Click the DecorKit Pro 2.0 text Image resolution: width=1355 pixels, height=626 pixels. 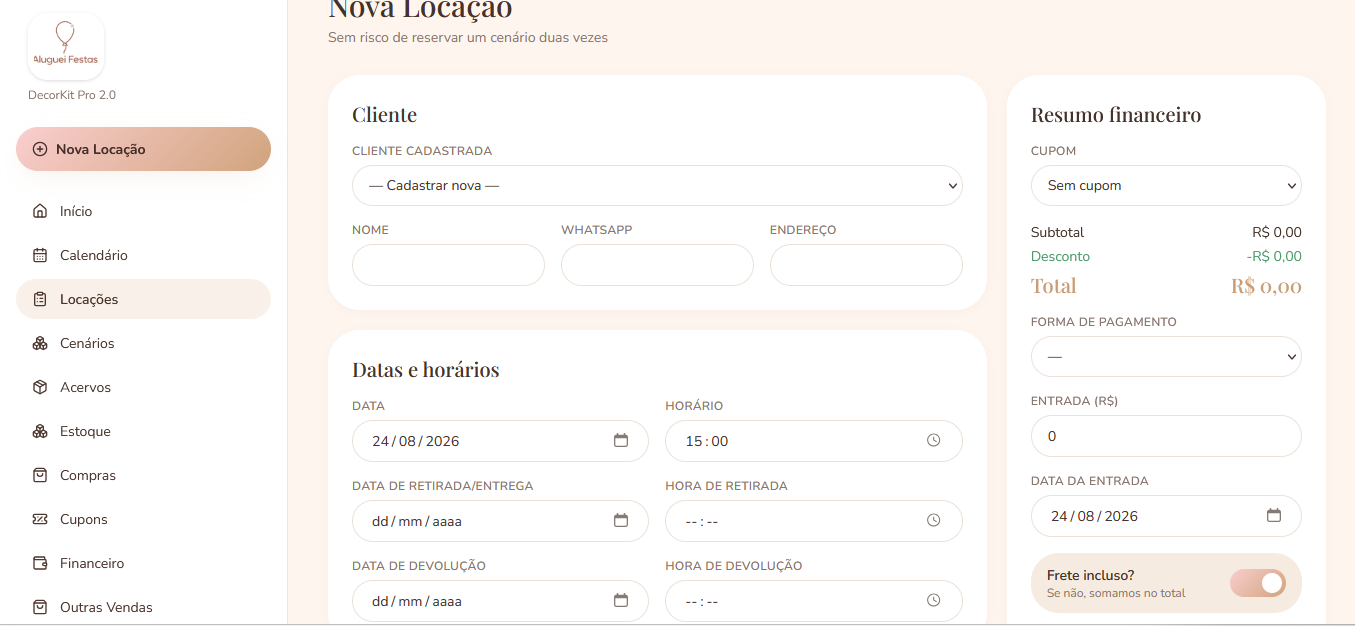(x=72, y=95)
